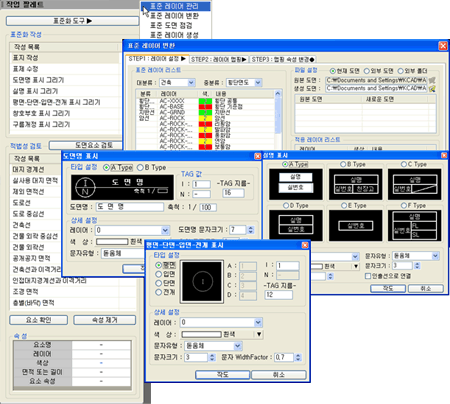
Task: Click 색상 white swatch in 평면-단면 dialog
Action: (x=201, y=334)
